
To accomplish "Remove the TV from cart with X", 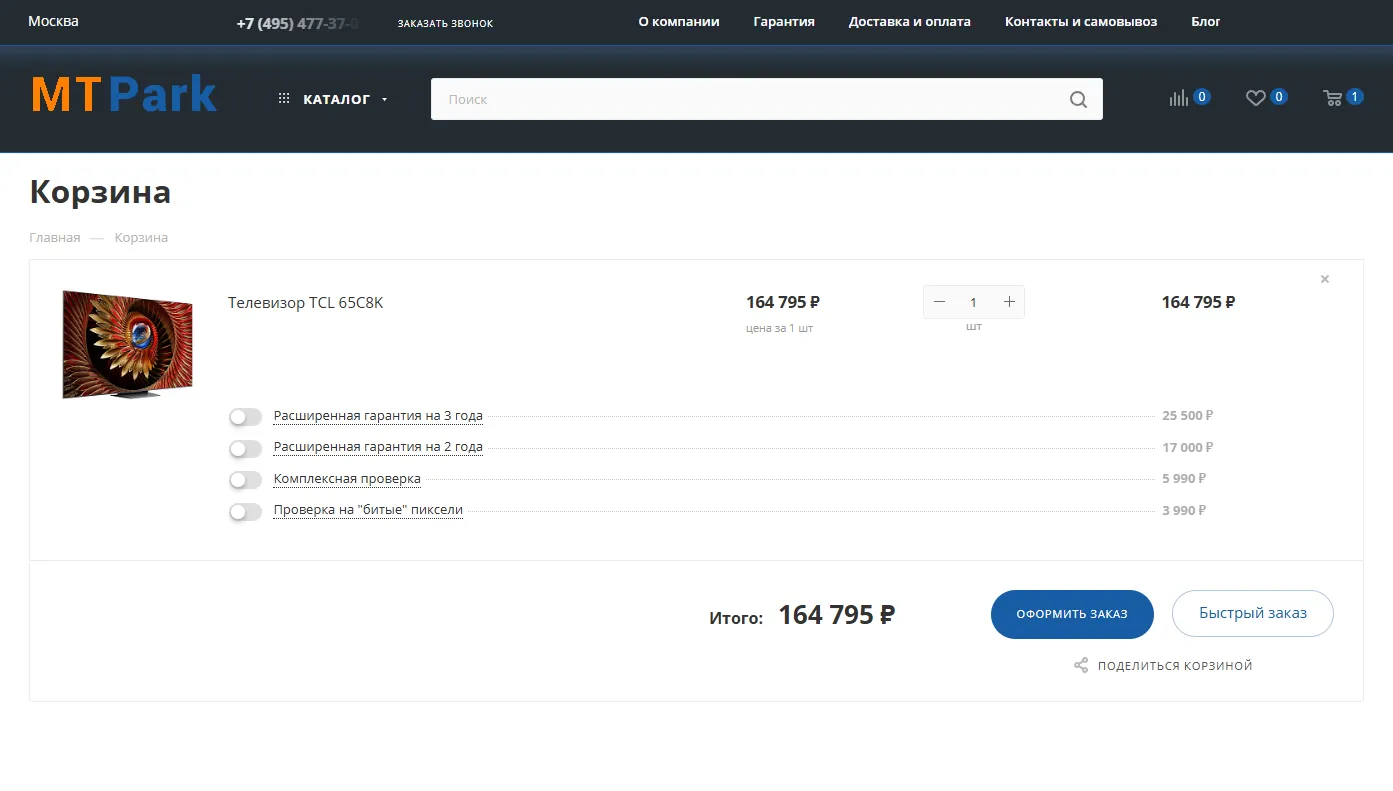I will (1325, 279).
